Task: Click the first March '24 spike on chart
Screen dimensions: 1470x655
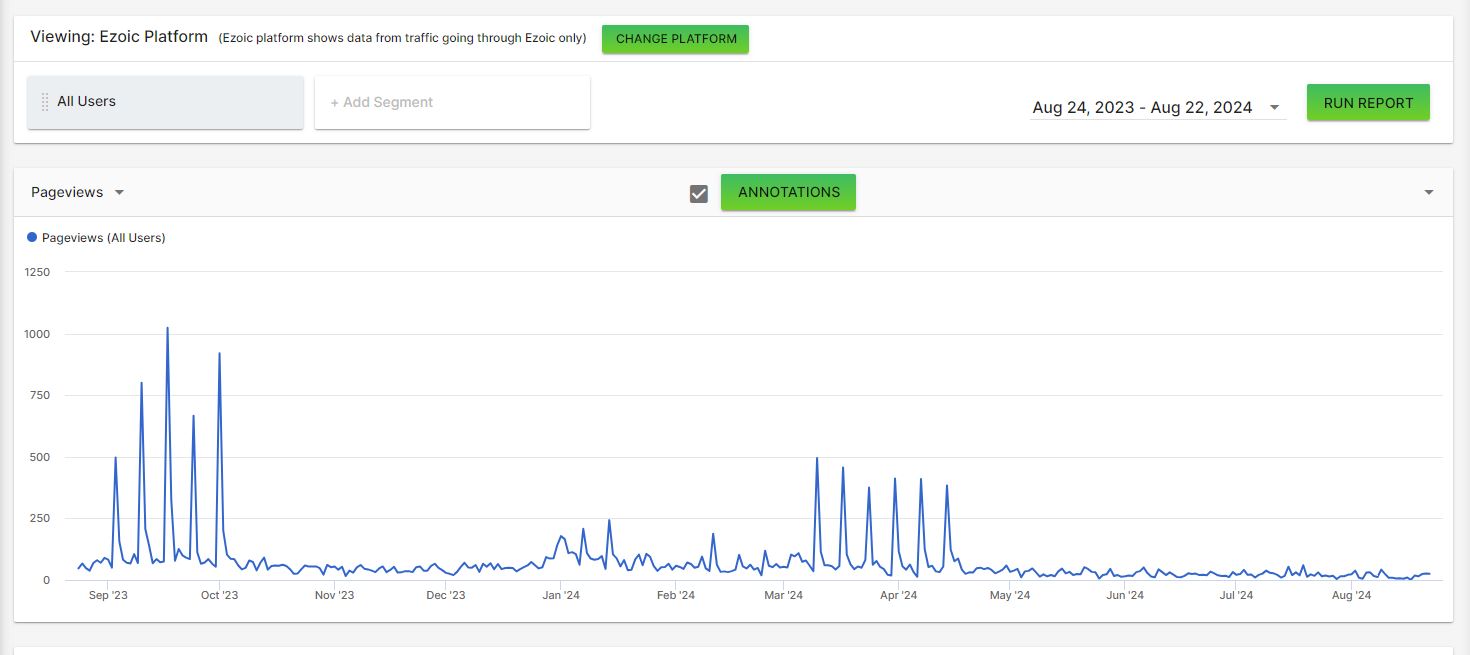Action: pyautogui.click(x=817, y=458)
